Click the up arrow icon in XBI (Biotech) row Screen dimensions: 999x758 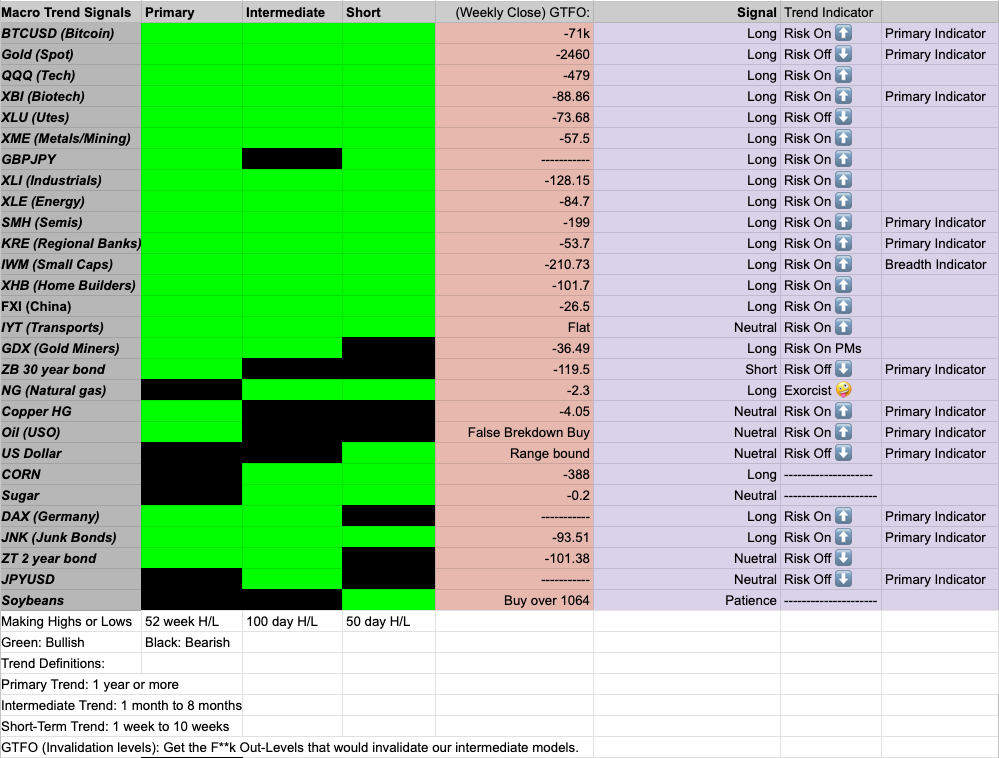pyautogui.click(x=844, y=96)
